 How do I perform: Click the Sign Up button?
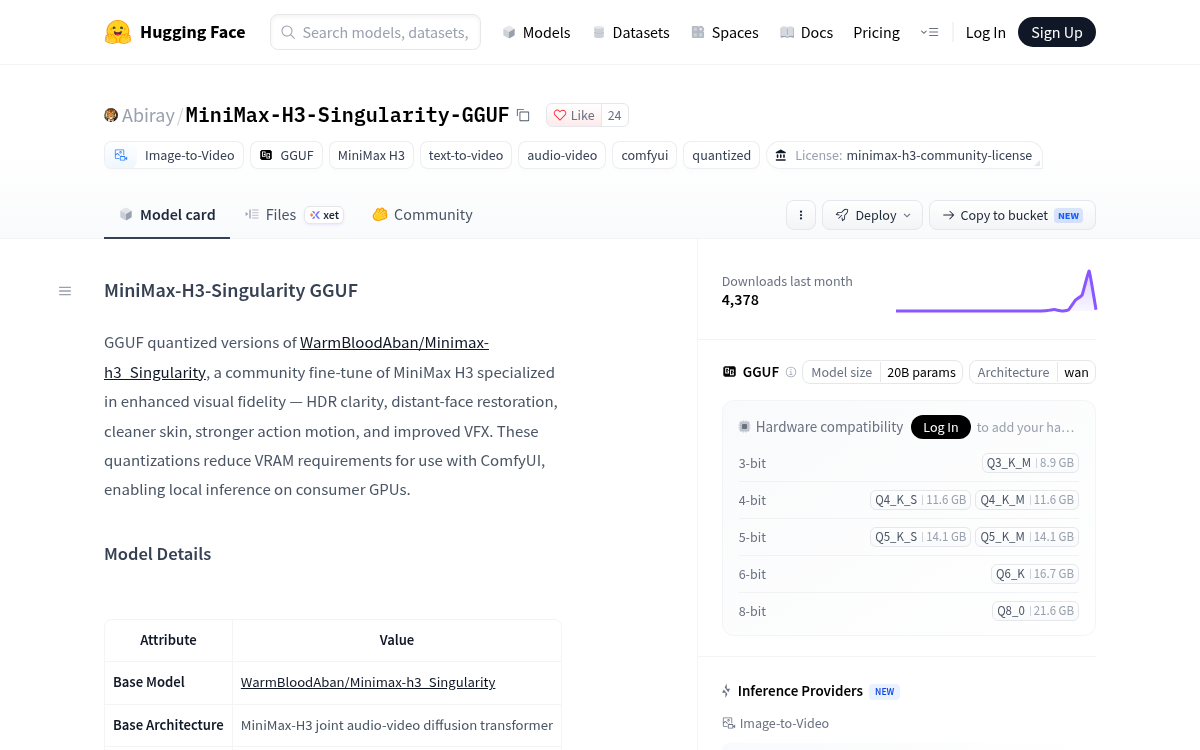[x=1057, y=32]
